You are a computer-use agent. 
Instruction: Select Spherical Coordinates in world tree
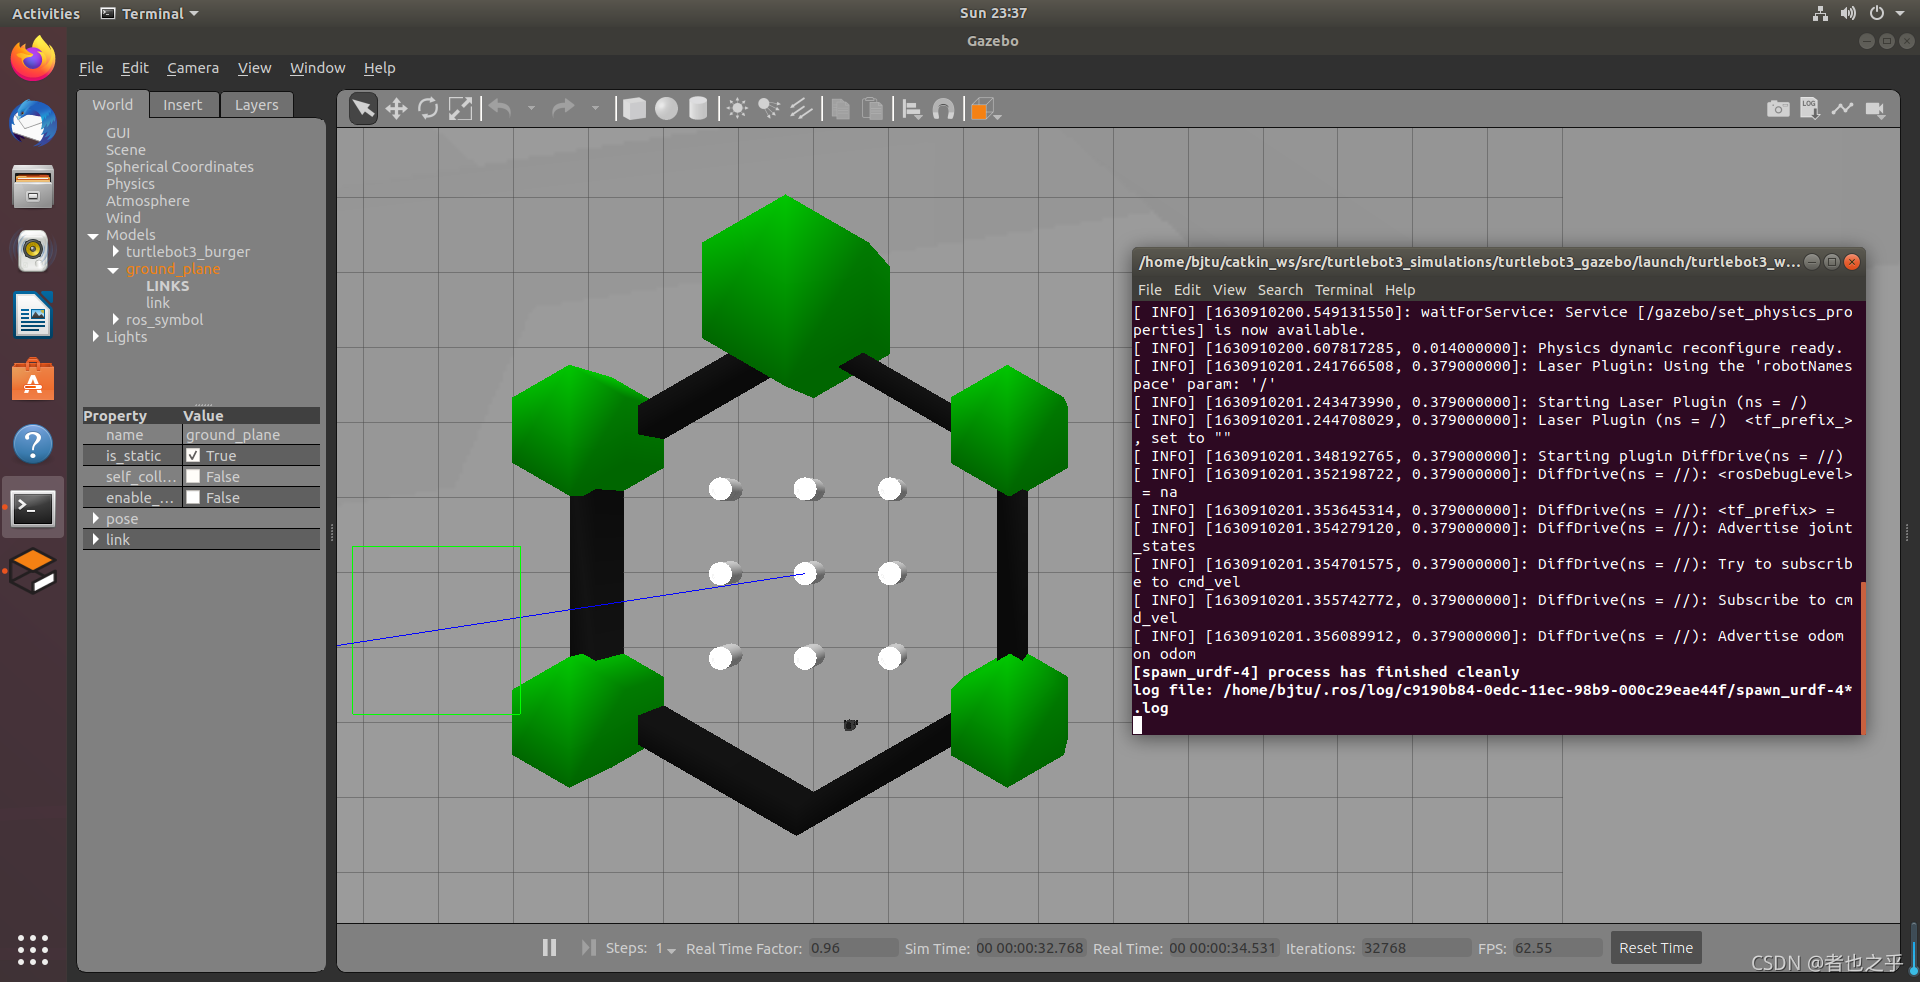pyautogui.click(x=180, y=167)
